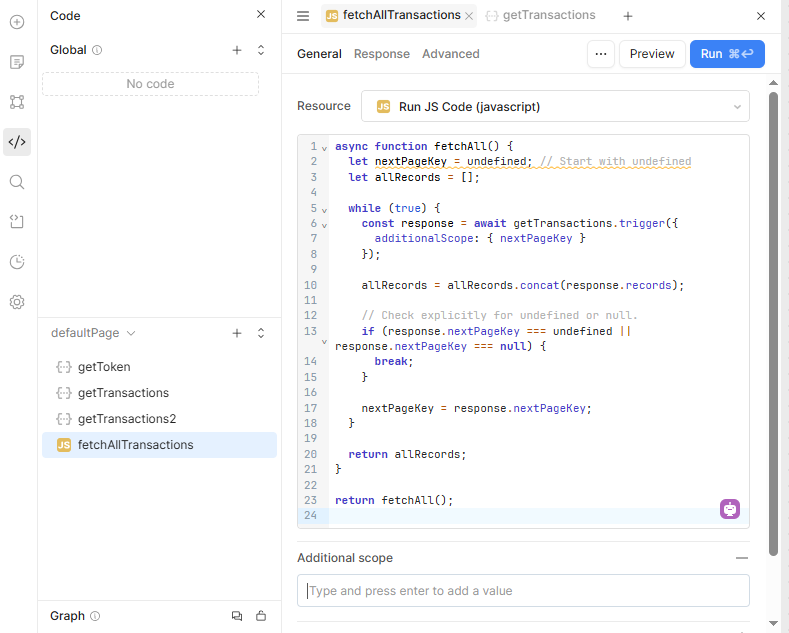789x633 pixels.
Task: Open the defaultPage dropdown
Action: (x=94, y=333)
